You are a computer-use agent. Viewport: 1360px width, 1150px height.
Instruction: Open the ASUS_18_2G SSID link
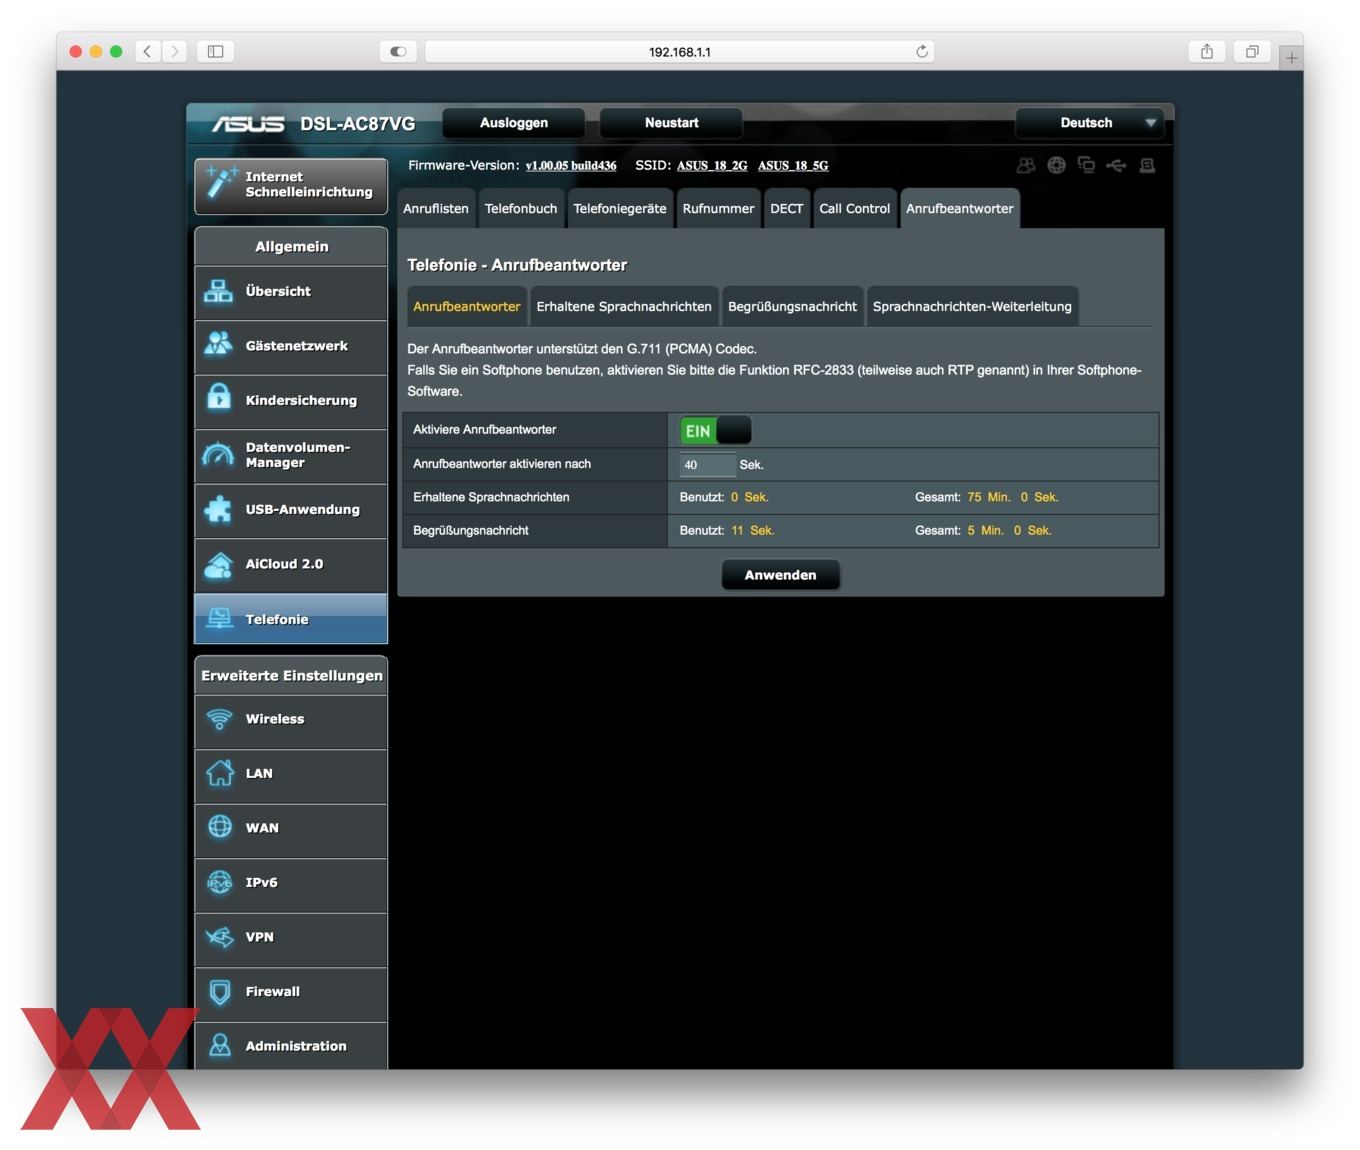coord(712,166)
